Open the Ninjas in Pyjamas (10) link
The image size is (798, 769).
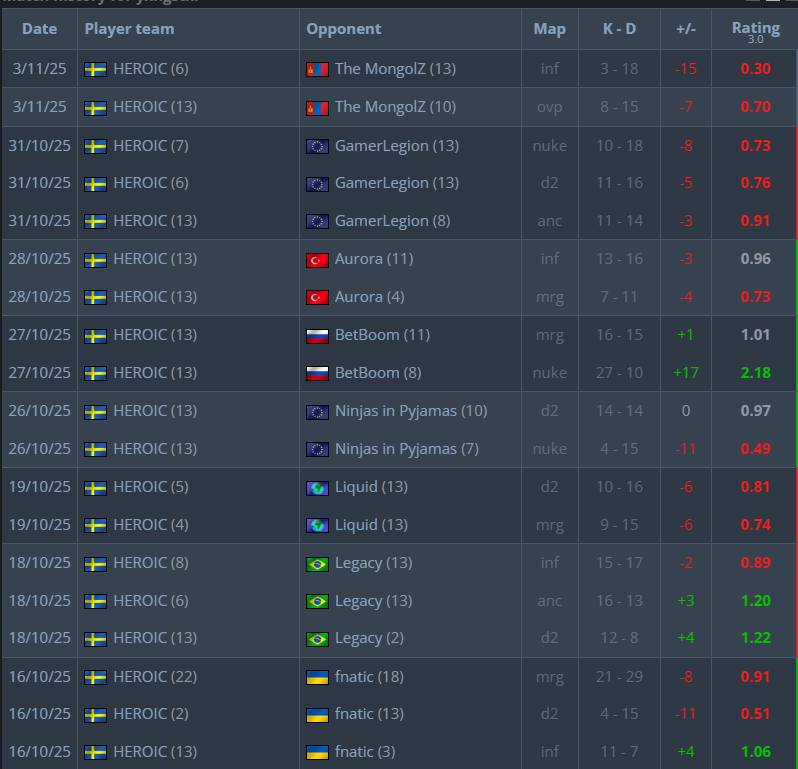click(411, 411)
